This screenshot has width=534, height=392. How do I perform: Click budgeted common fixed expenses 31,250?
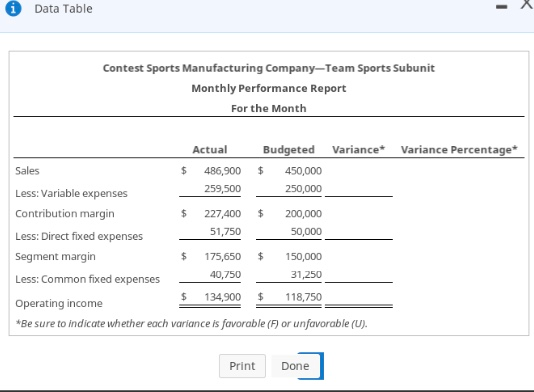pos(306,274)
